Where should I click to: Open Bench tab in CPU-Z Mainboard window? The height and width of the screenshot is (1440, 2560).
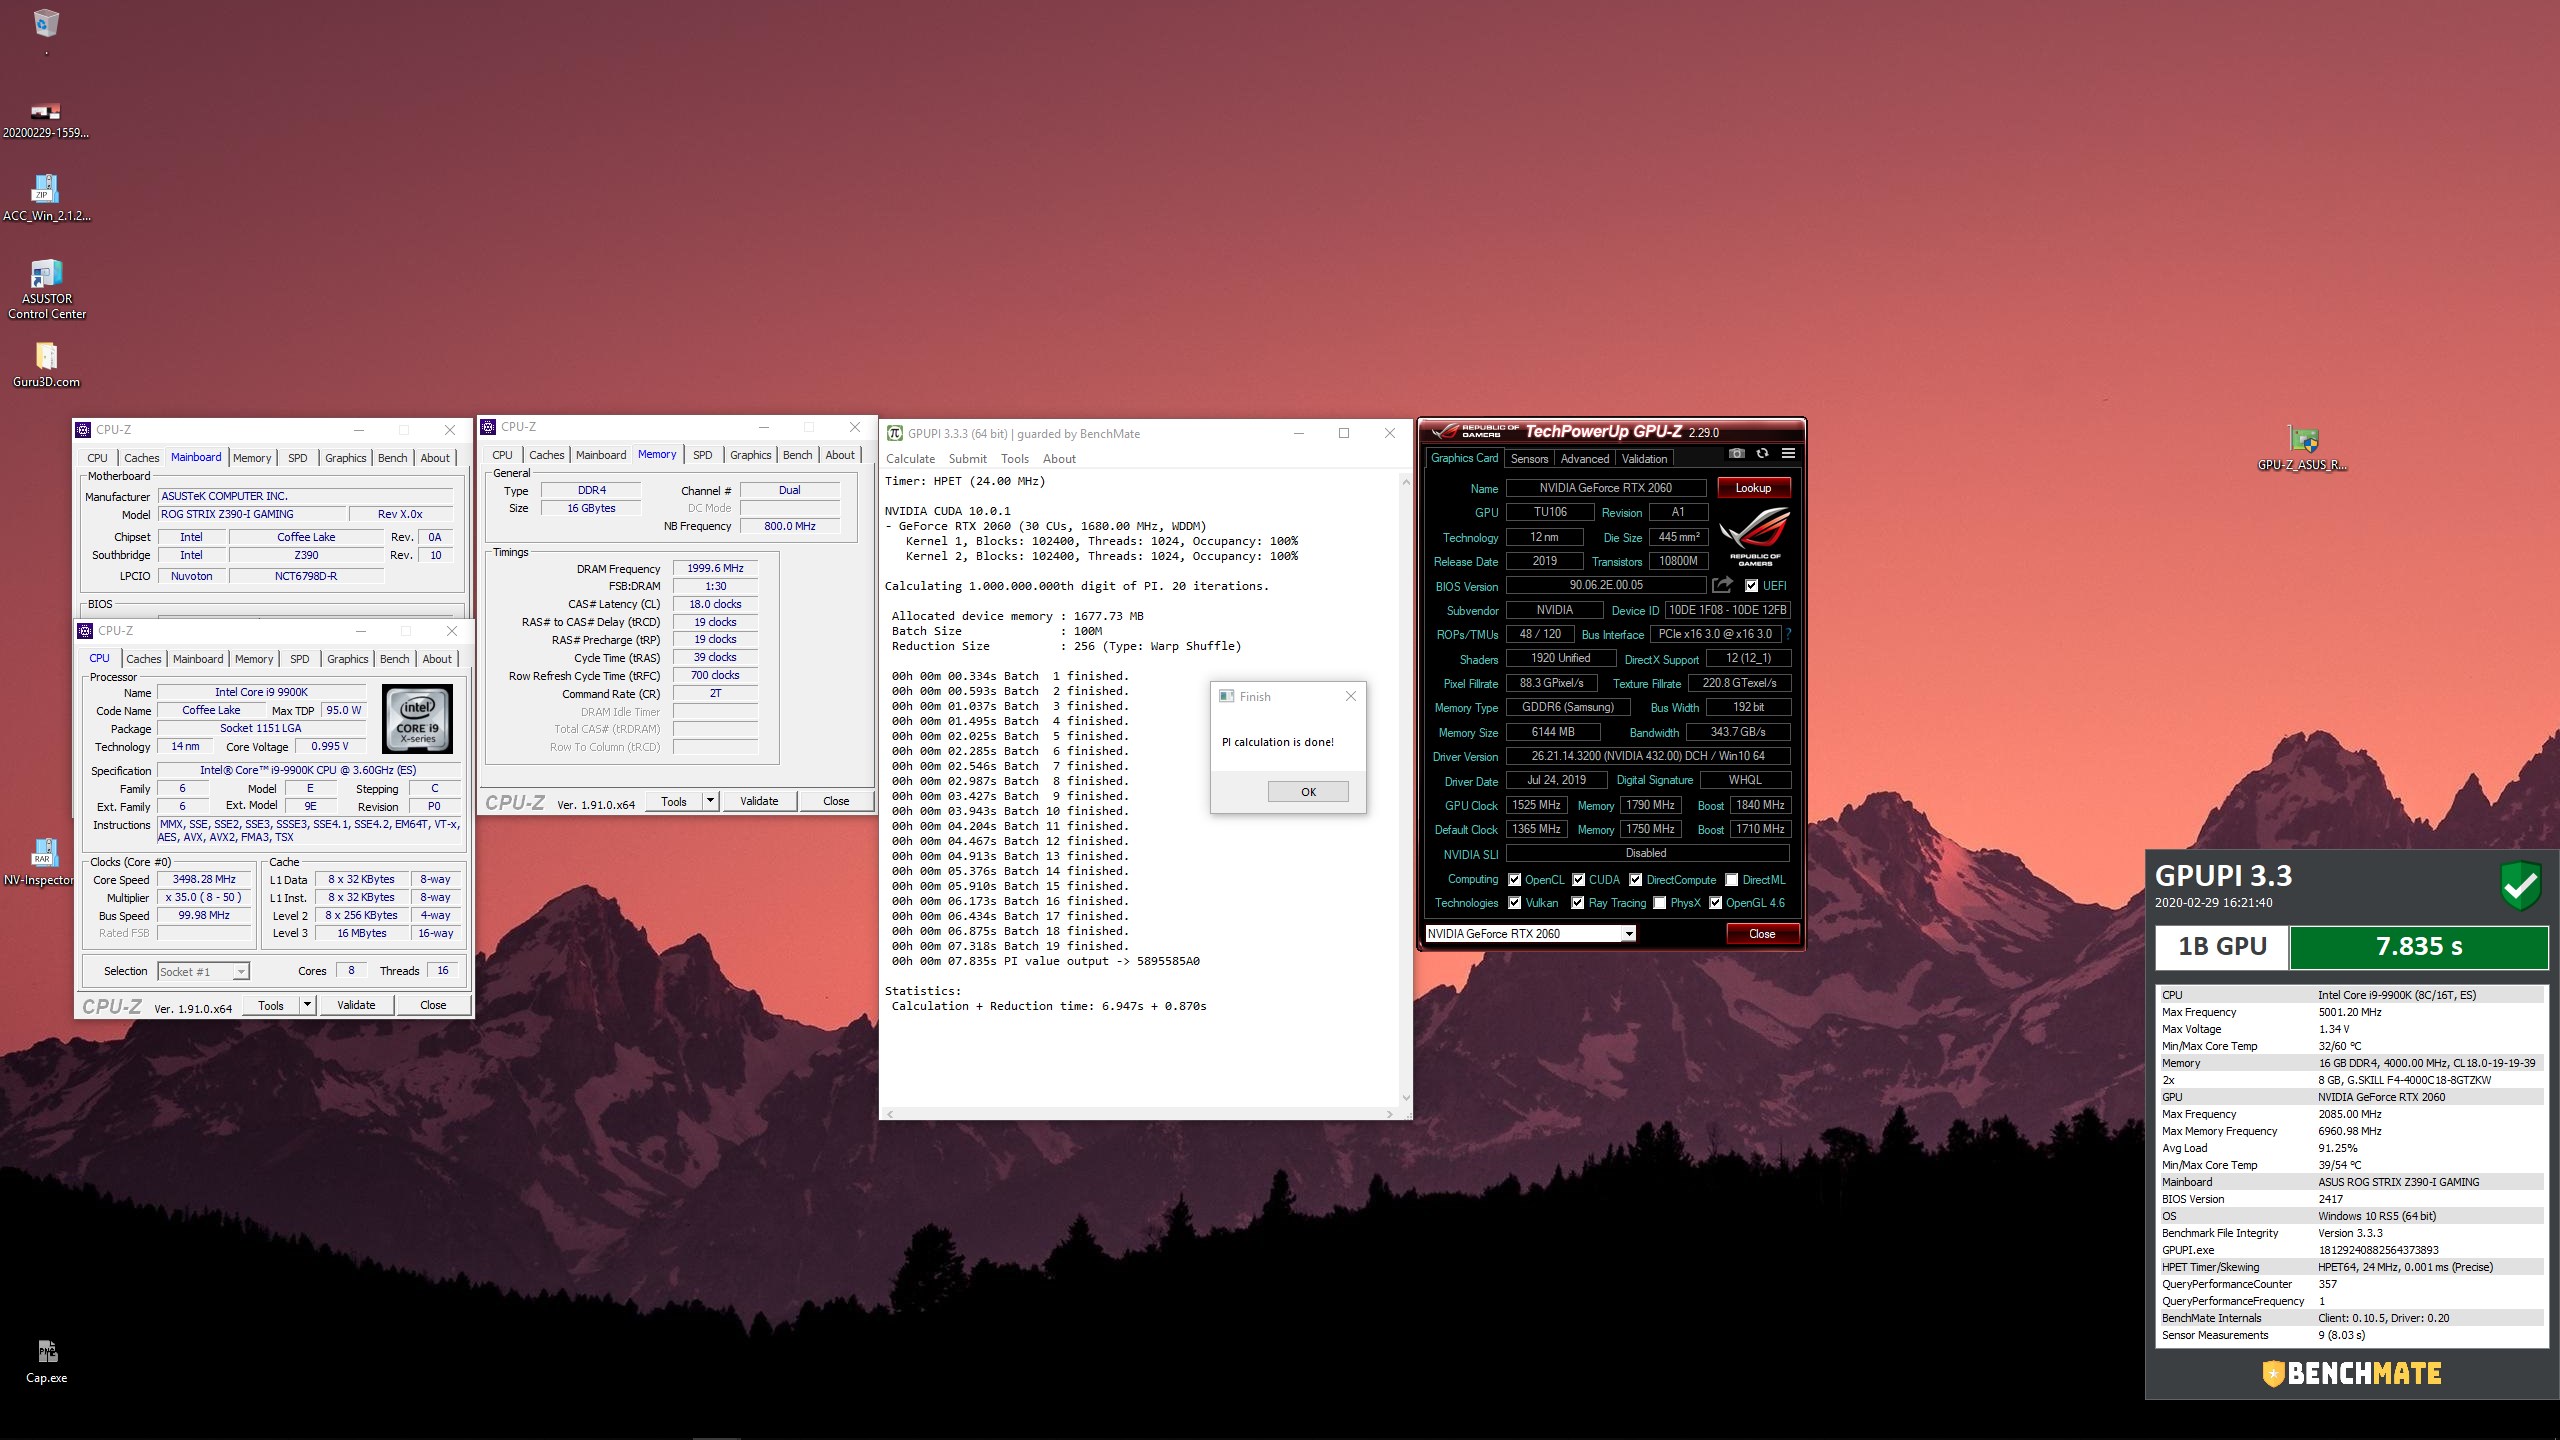tap(392, 458)
